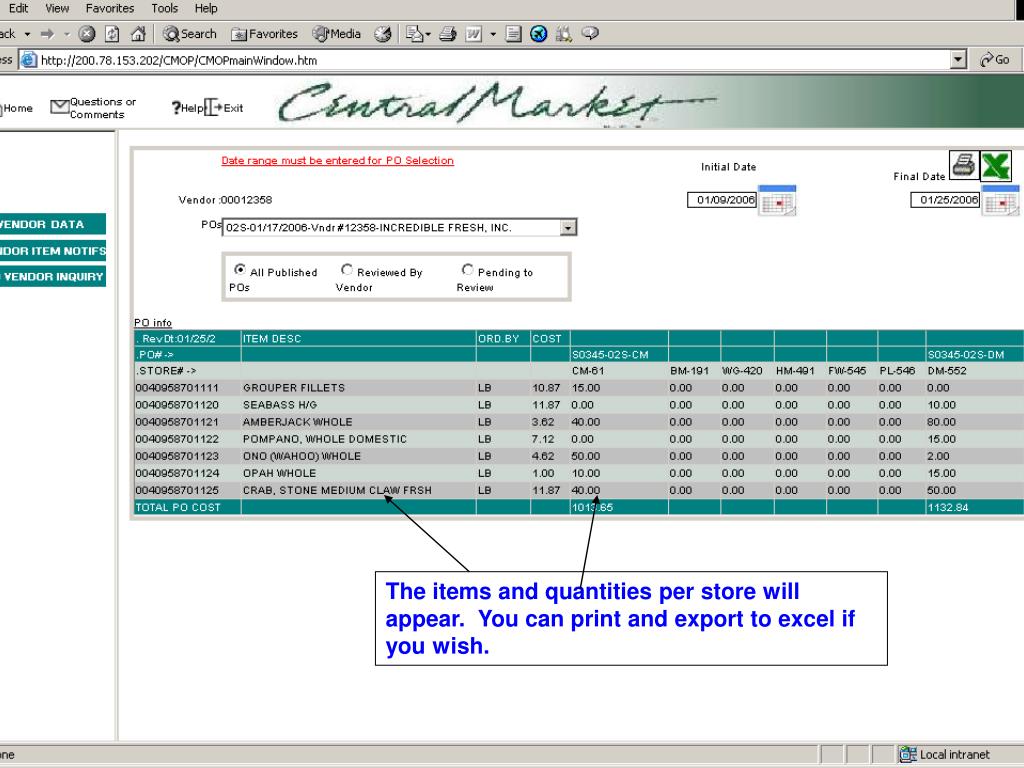This screenshot has width=1024, height=768.
Task: Click the address URL field
Action: (483, 60)
